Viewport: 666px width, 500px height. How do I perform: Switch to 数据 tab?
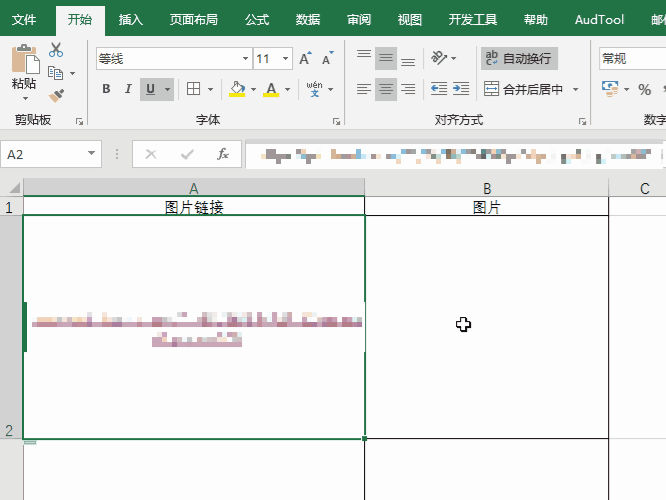click(x=308, y=20)
